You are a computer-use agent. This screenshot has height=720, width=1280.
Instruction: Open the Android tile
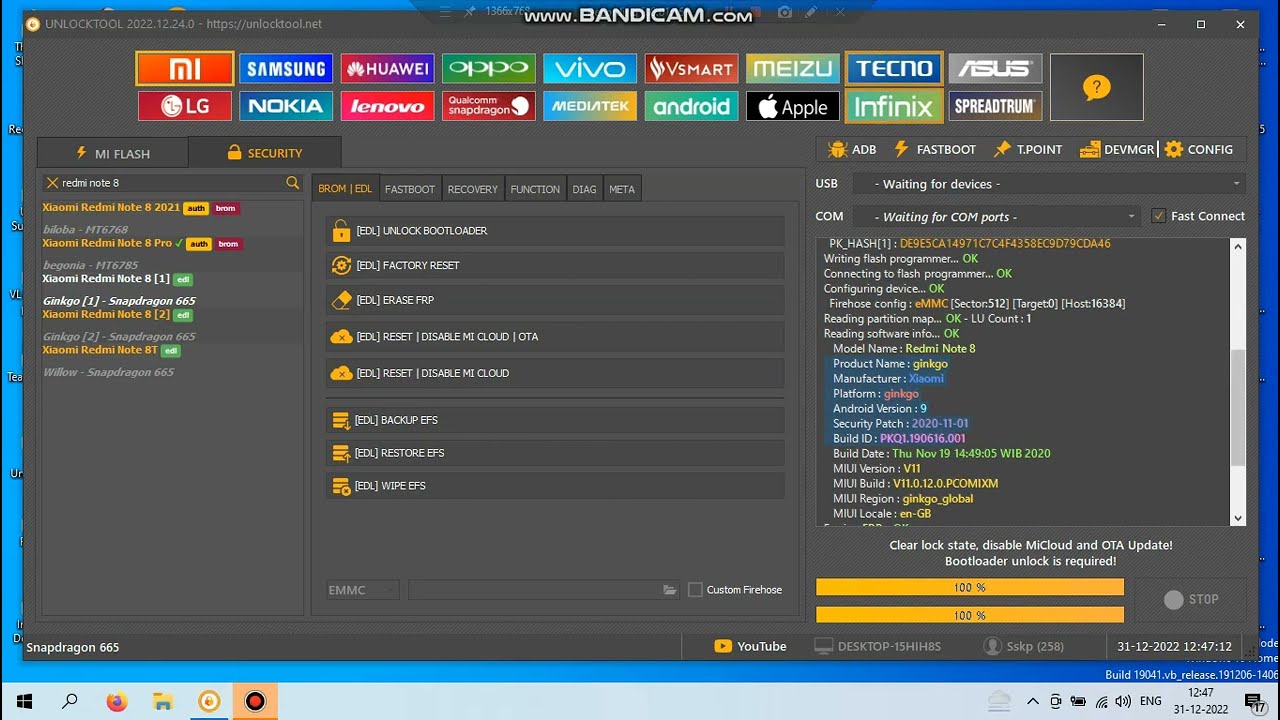click(691, 106)
